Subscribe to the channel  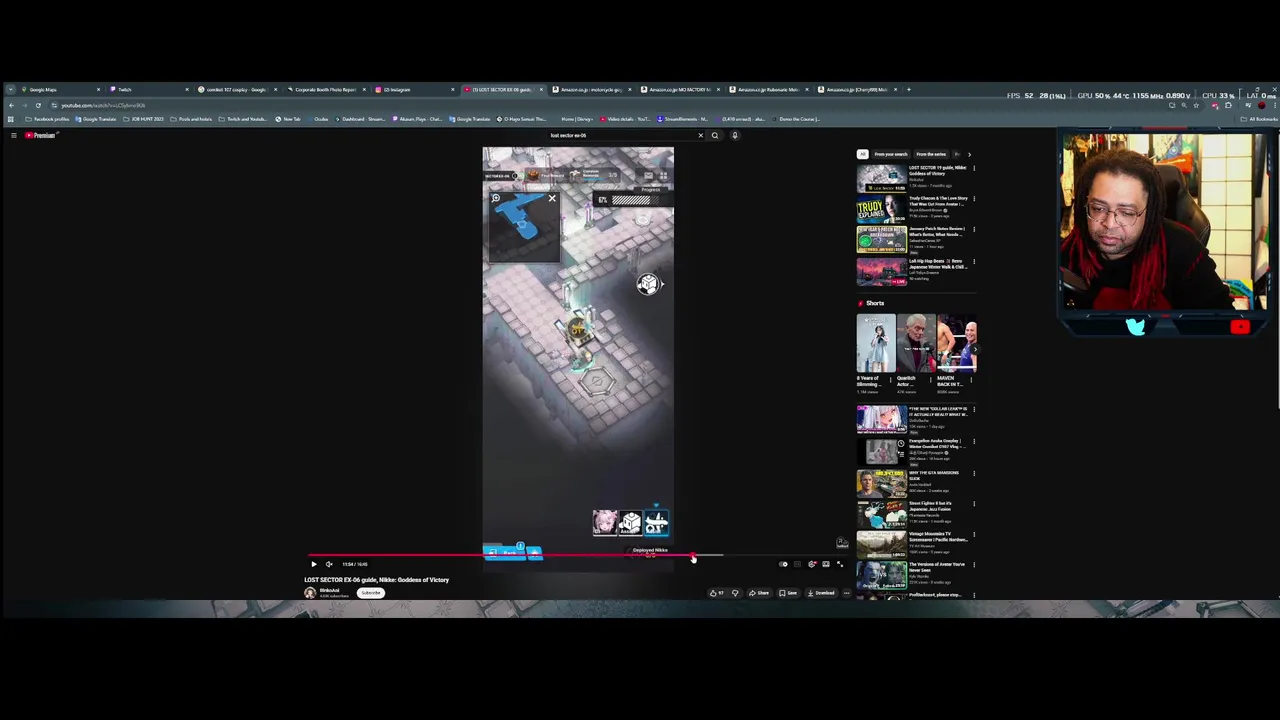pyautogui.click(x=371, y=593)
